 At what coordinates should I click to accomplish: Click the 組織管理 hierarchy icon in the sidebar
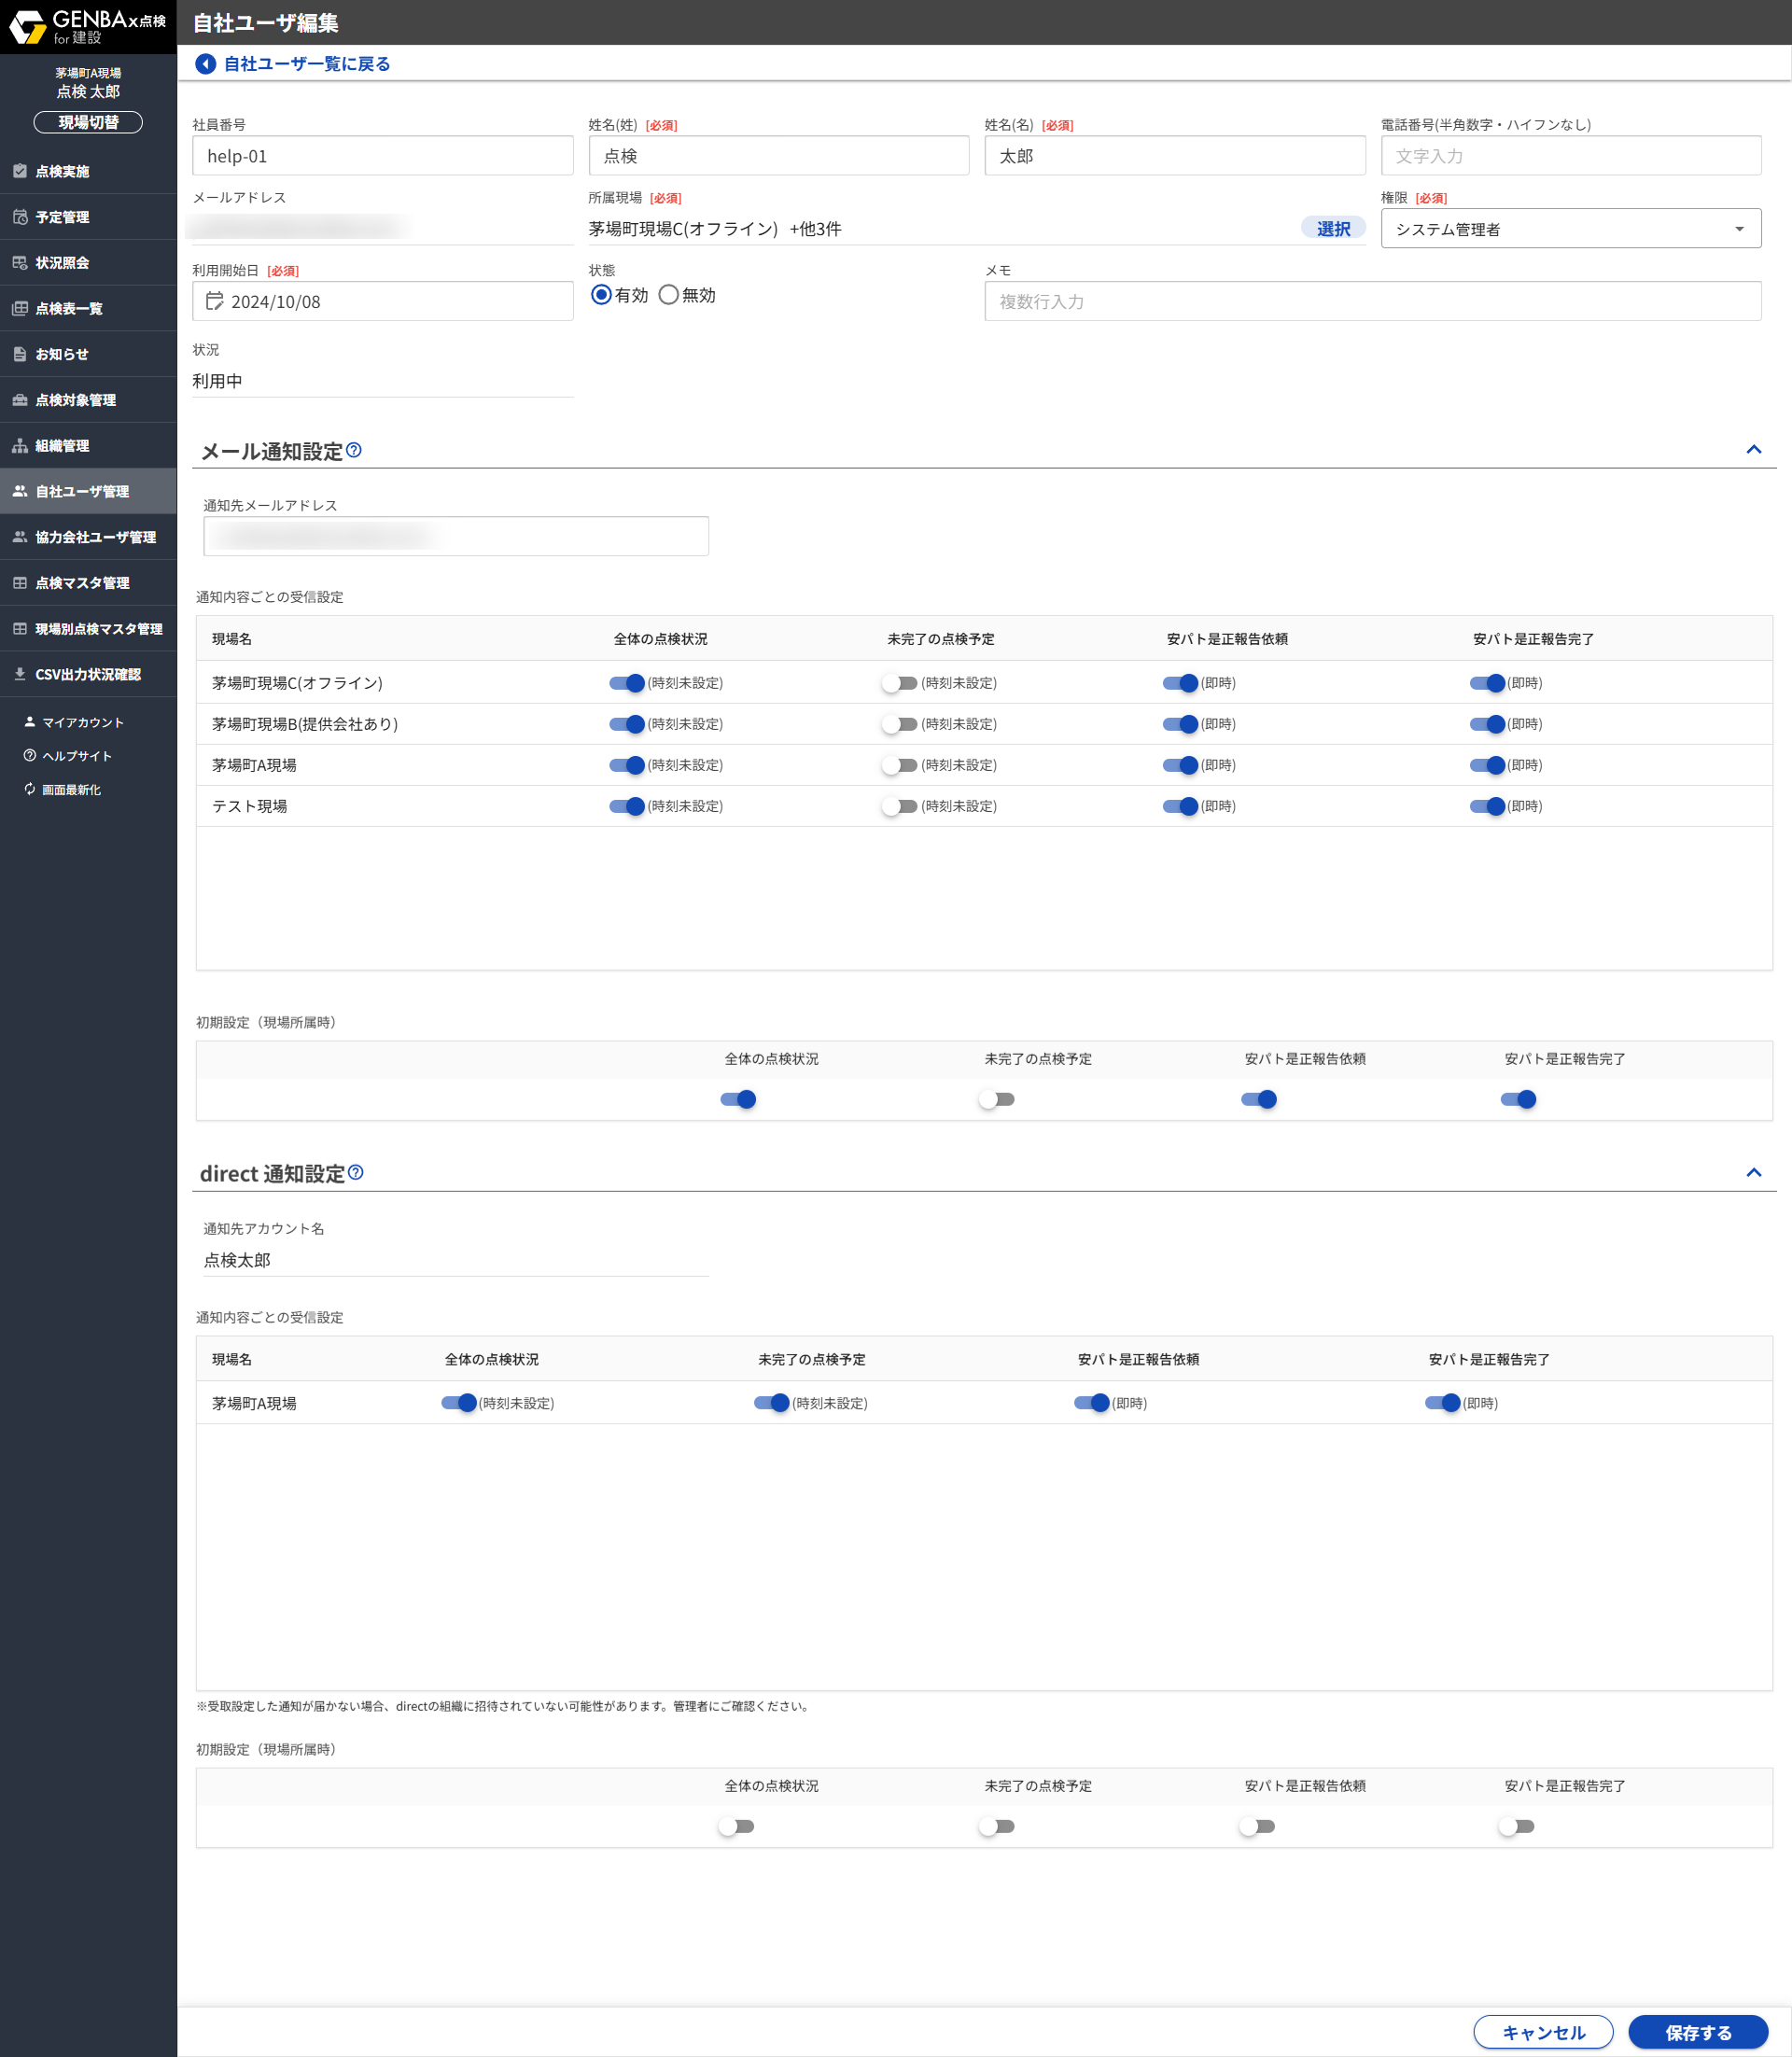tap(20, 446)
